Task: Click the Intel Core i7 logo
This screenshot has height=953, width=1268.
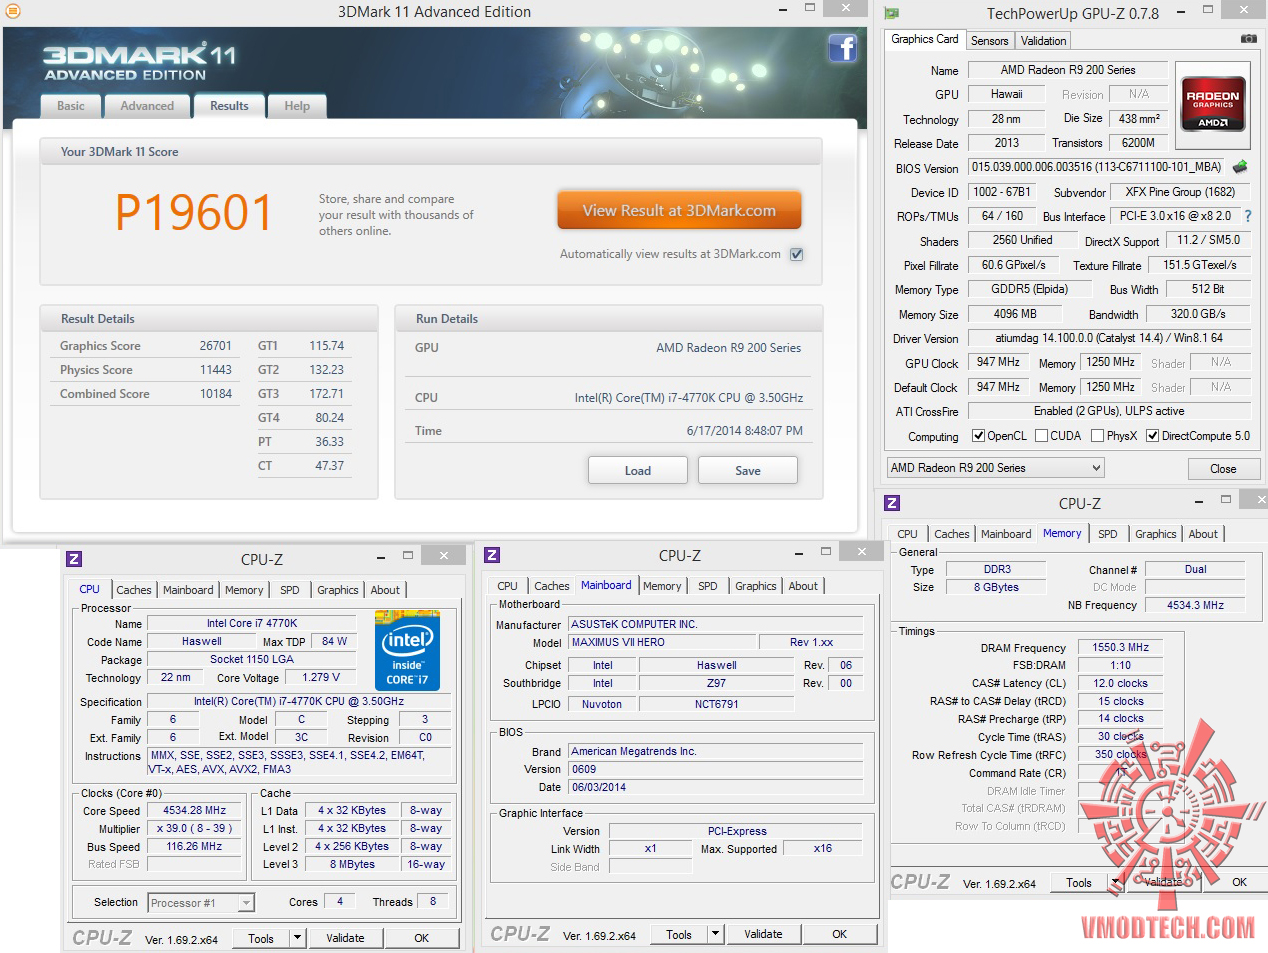Action: tap(407, 650)
